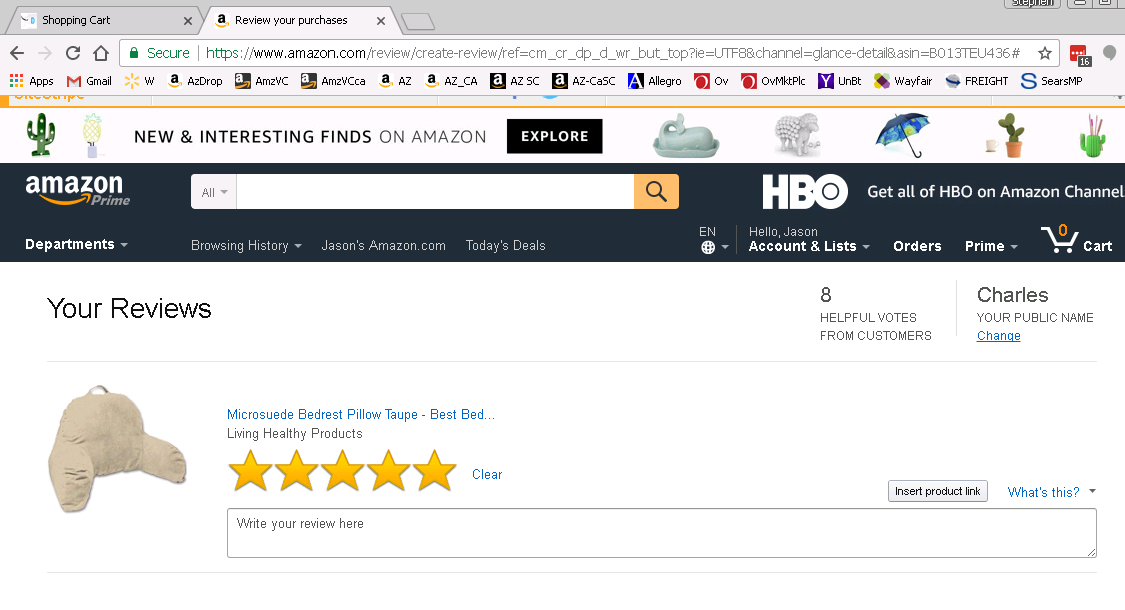Click the Insert product link button

937,491
